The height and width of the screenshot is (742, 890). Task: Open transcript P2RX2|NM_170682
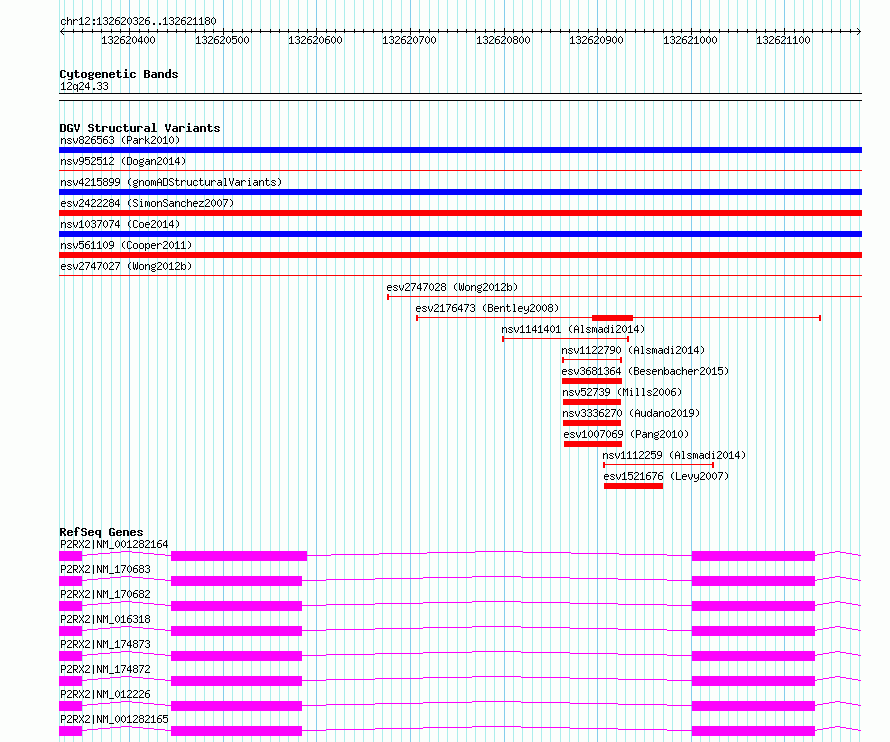point(105,594)
